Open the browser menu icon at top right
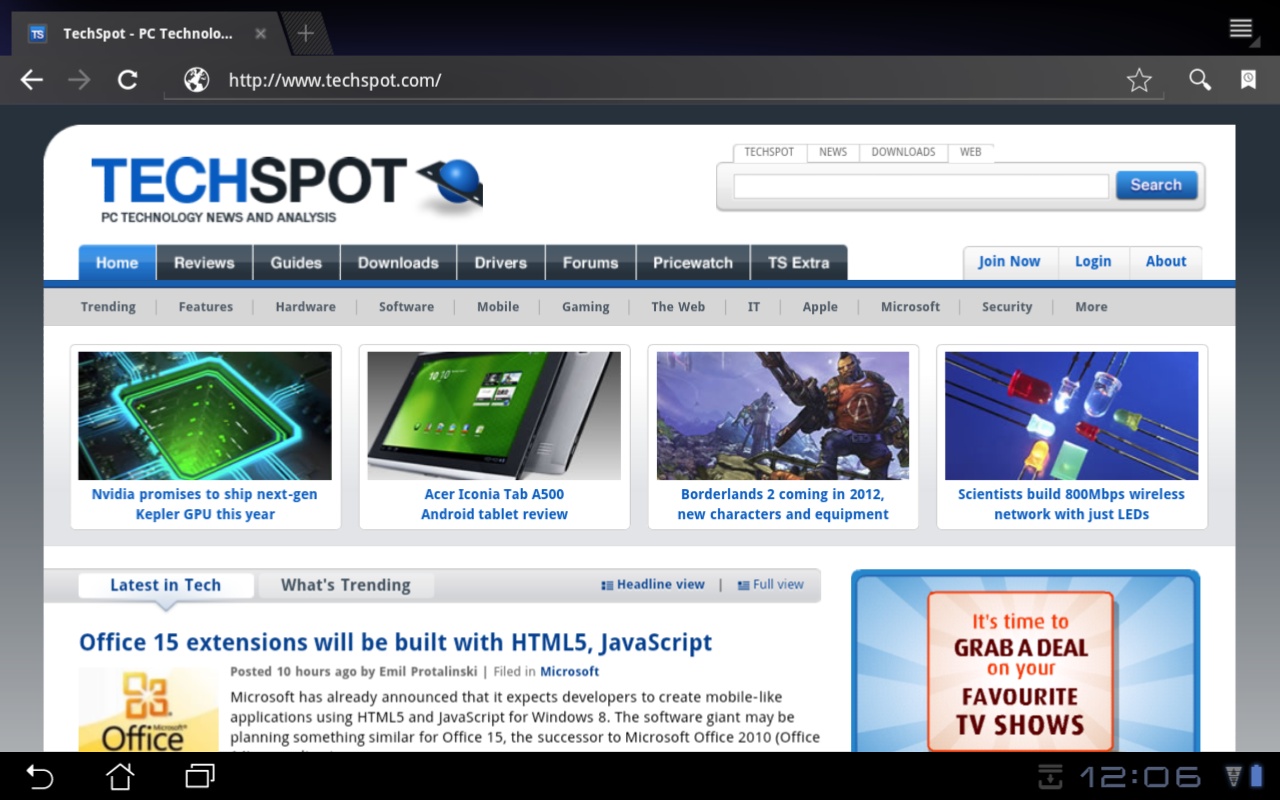Screen dimensions: 1280x800 point(1241,28)
